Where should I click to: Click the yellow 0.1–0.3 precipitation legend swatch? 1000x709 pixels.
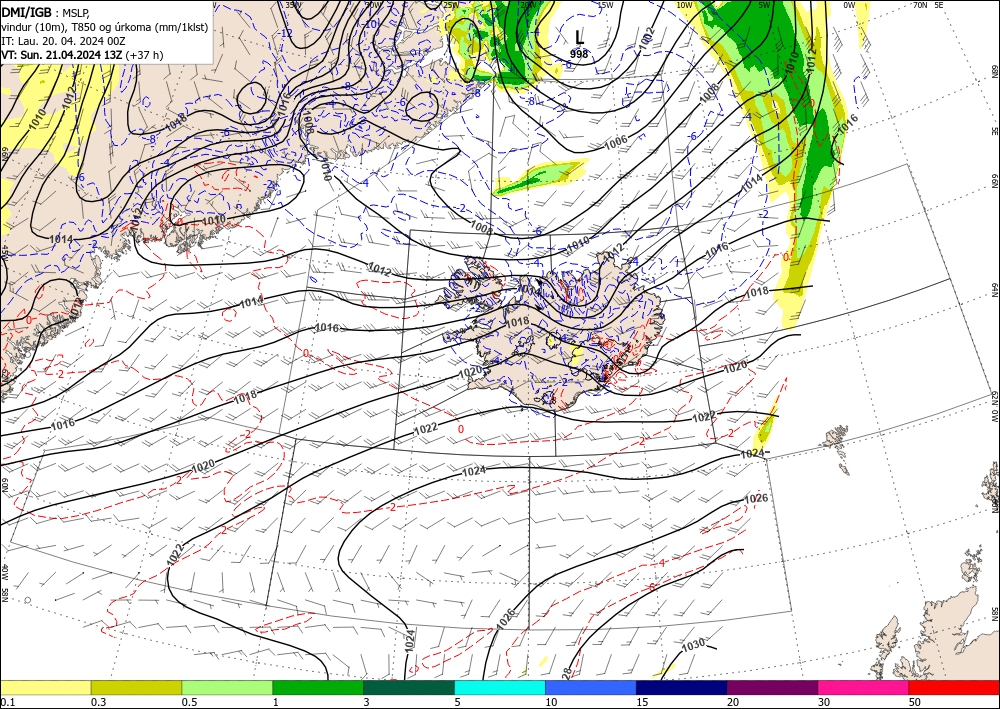tap(45, 687)
